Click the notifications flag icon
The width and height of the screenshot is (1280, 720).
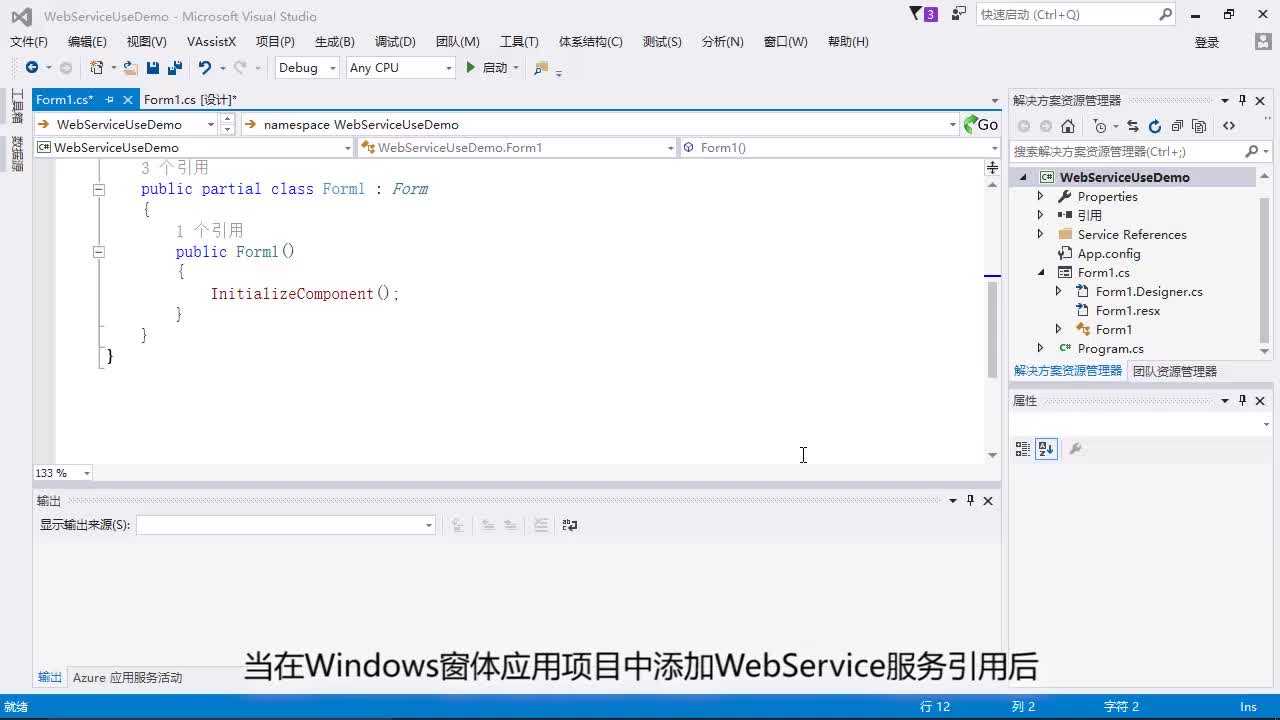click(916, 14)
